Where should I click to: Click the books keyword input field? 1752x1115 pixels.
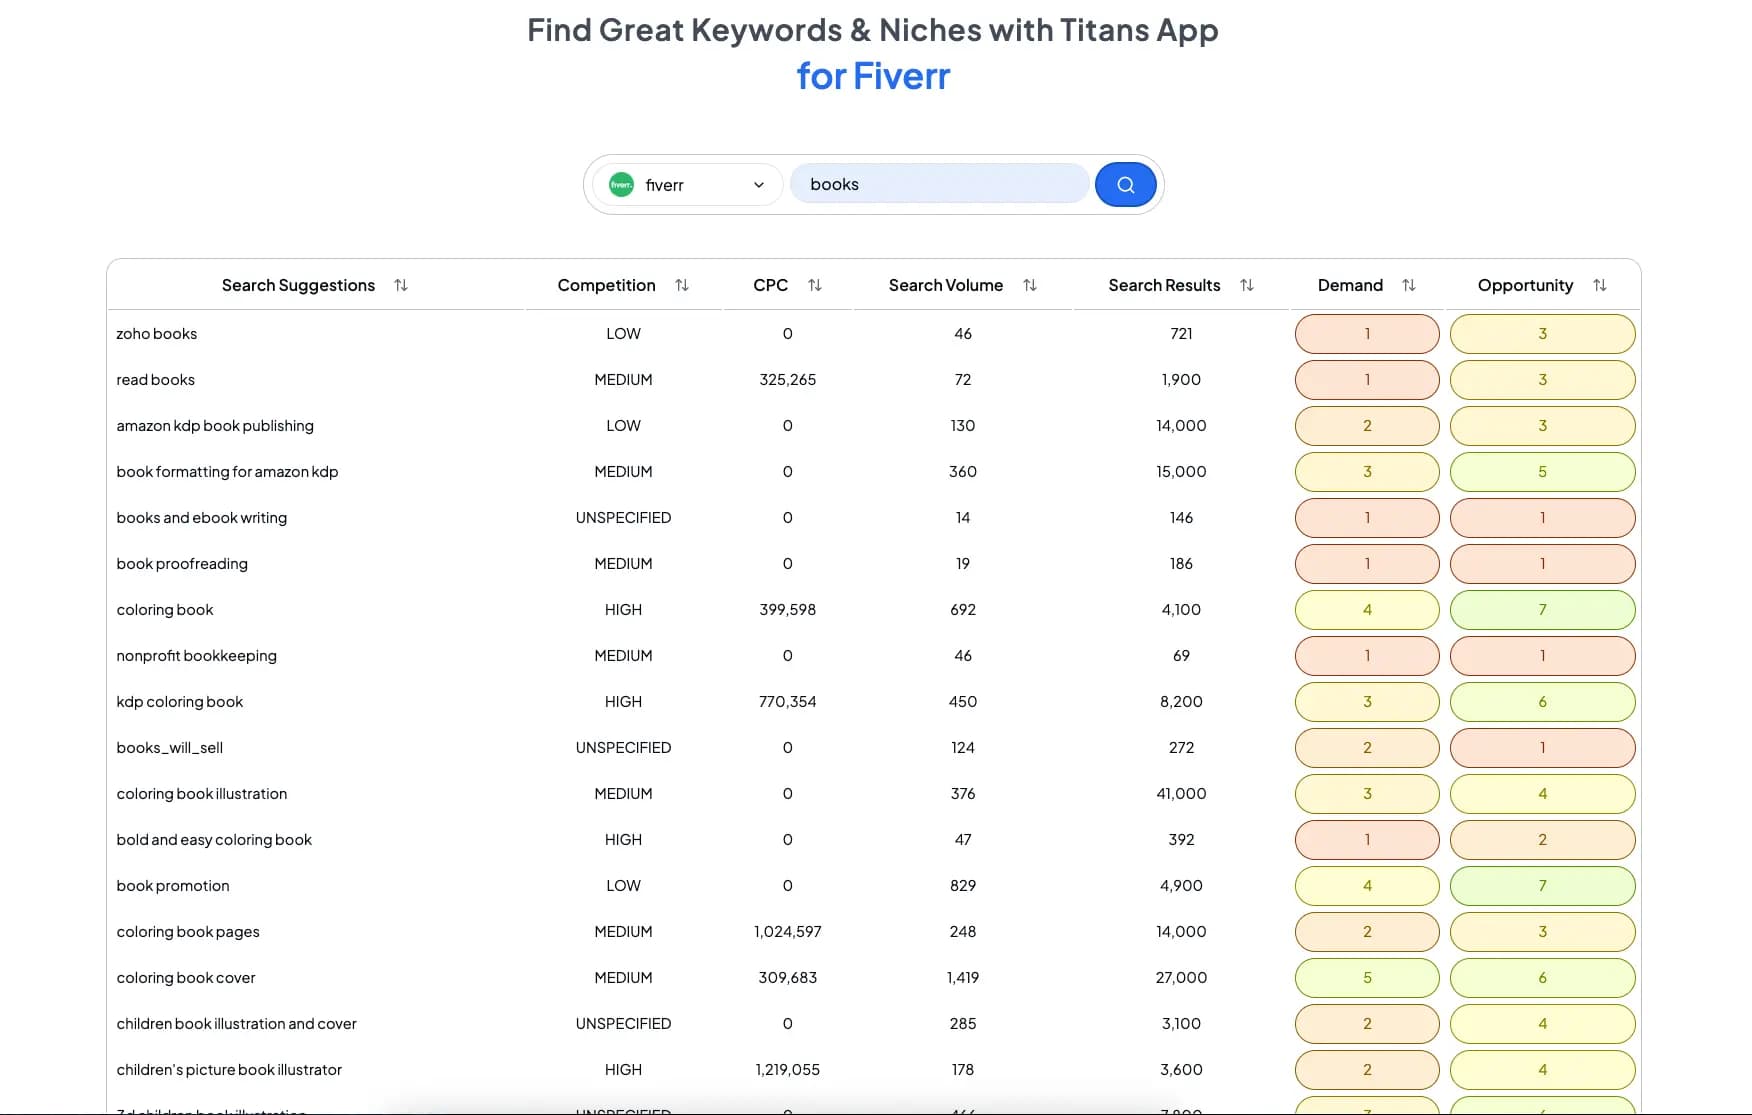tap(939, 184)
